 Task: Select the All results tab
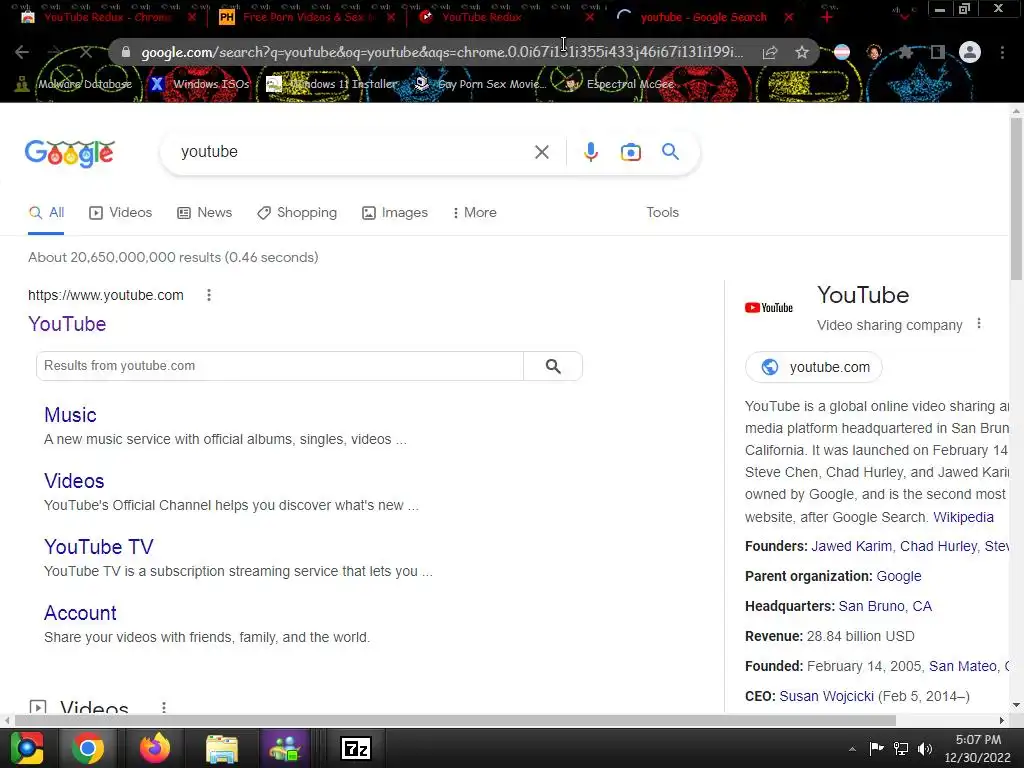[x=46, y=213]
